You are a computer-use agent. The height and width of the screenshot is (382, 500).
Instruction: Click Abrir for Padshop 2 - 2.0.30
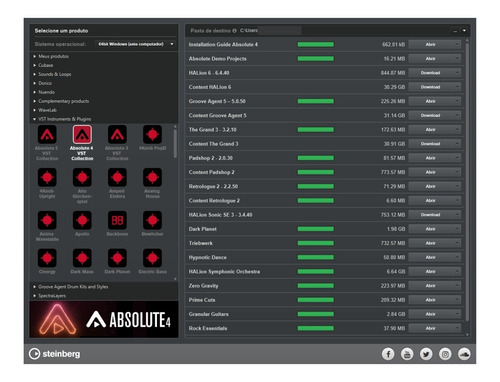(x=431, y=158)
